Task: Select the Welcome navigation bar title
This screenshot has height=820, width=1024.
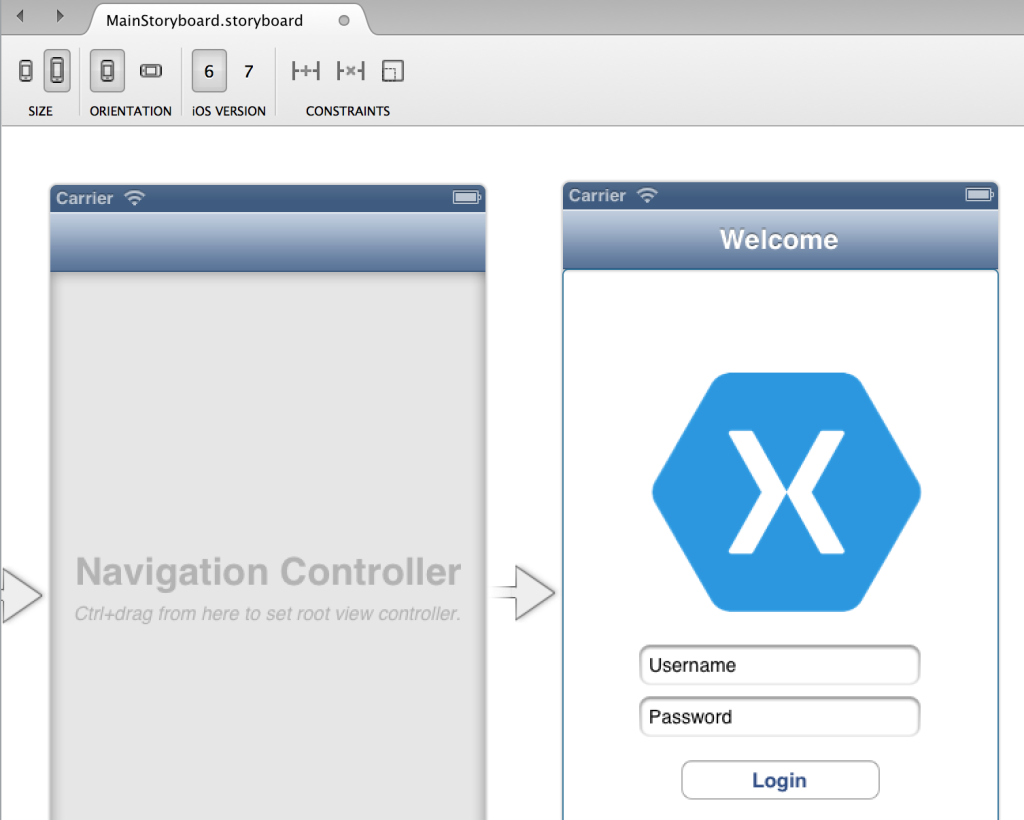Action: [779, 240]
